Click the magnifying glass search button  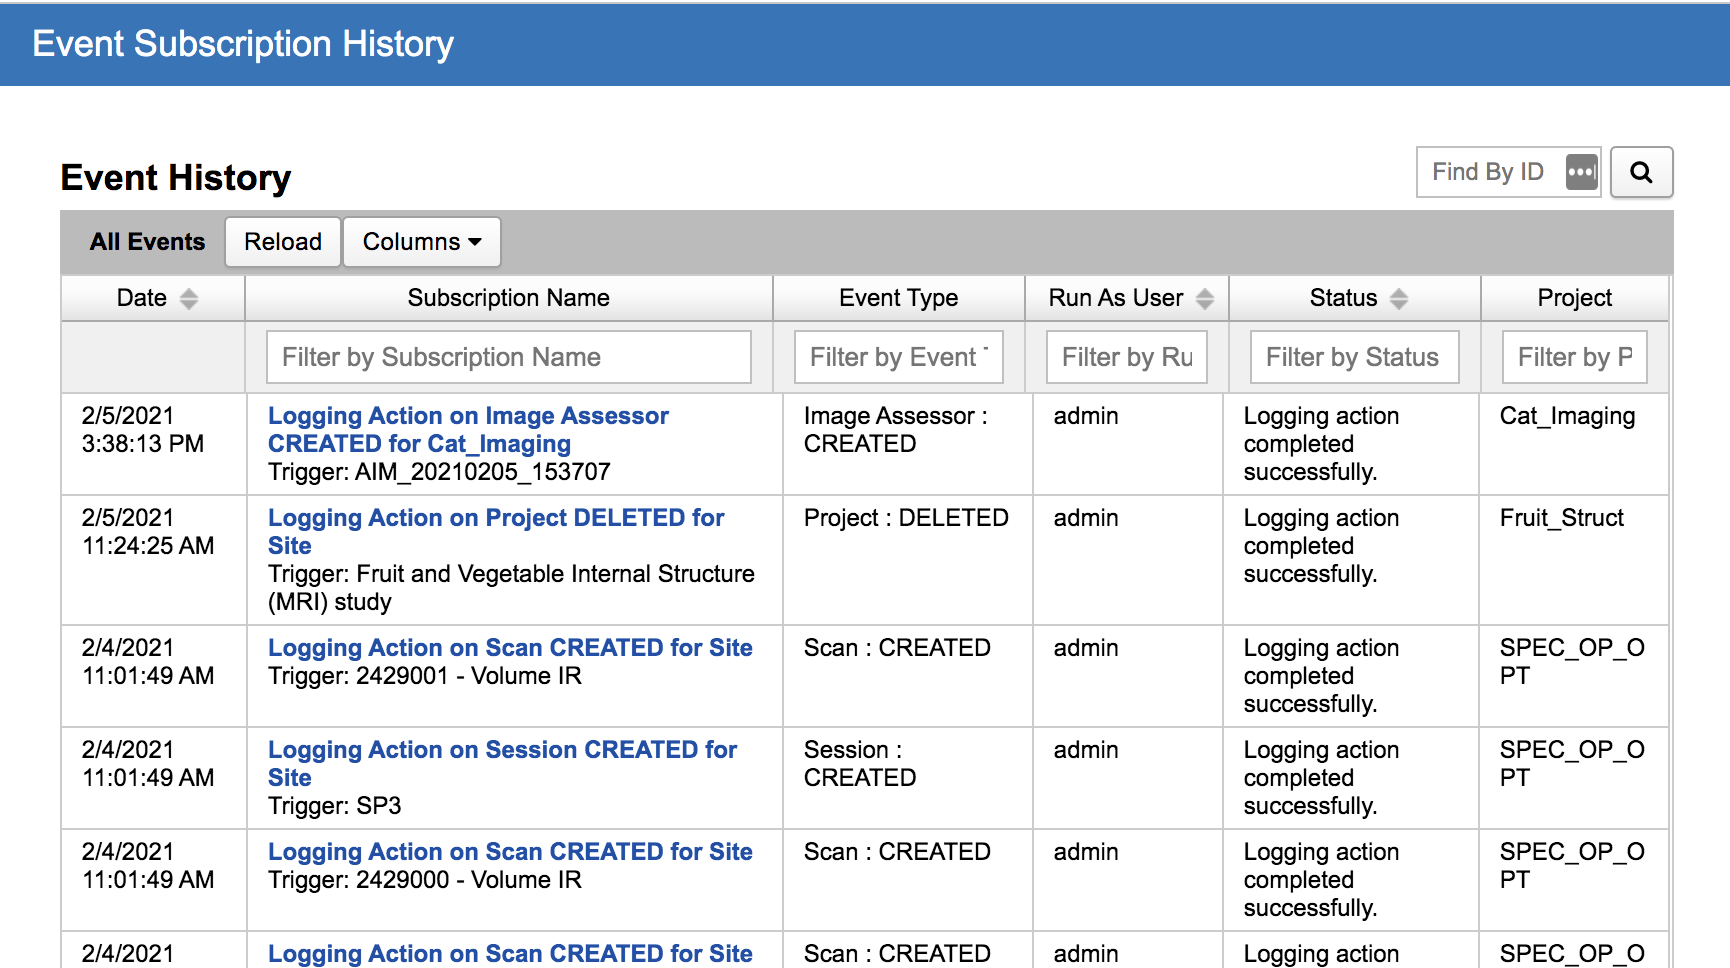pos(1641,172)
